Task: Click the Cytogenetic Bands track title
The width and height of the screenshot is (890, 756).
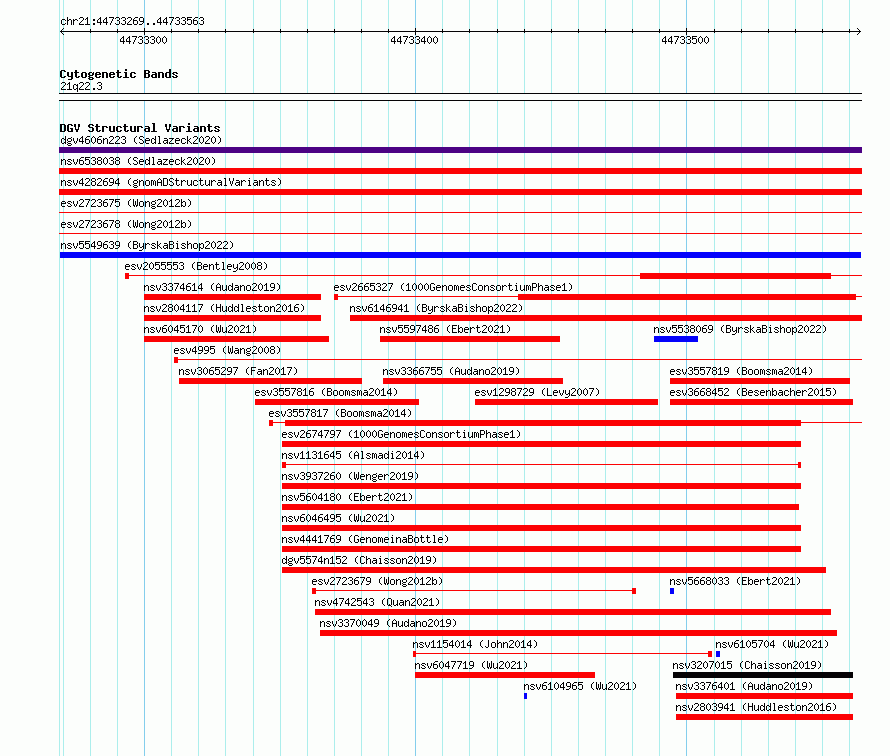Action: [119, 74]
